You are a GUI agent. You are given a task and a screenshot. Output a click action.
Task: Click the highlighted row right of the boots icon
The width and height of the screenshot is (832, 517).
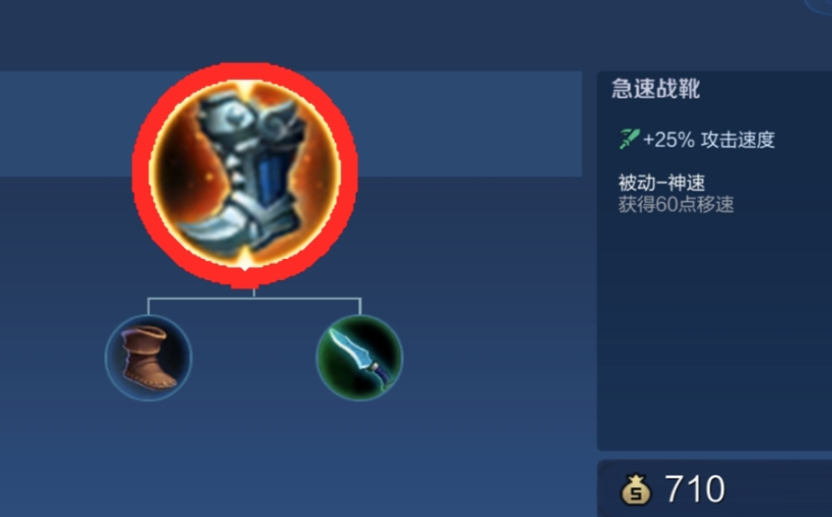point(470,124)
